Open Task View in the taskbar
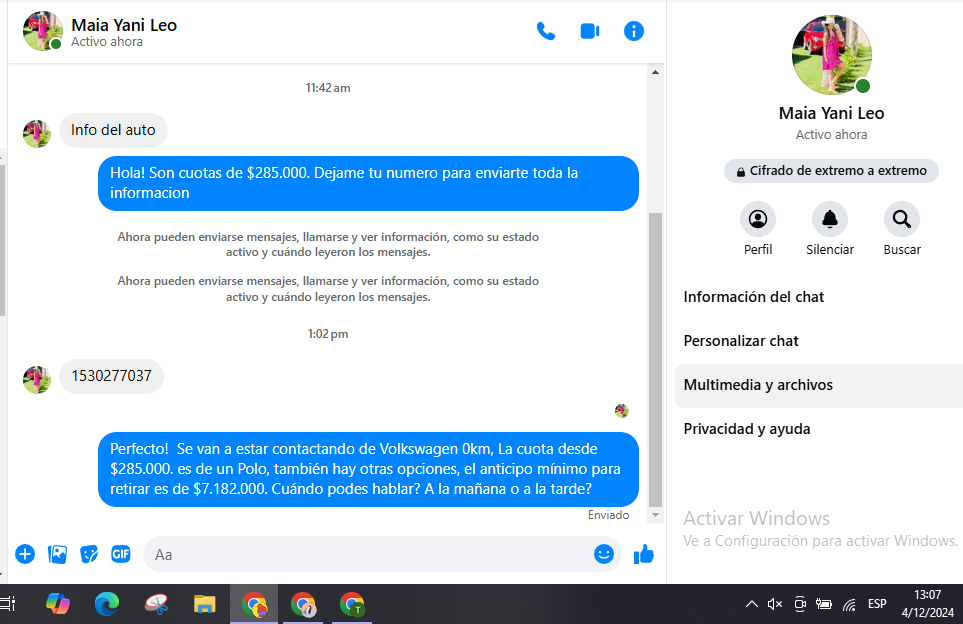The width and height of the screenshot is (963, 624). click(7, 604)
